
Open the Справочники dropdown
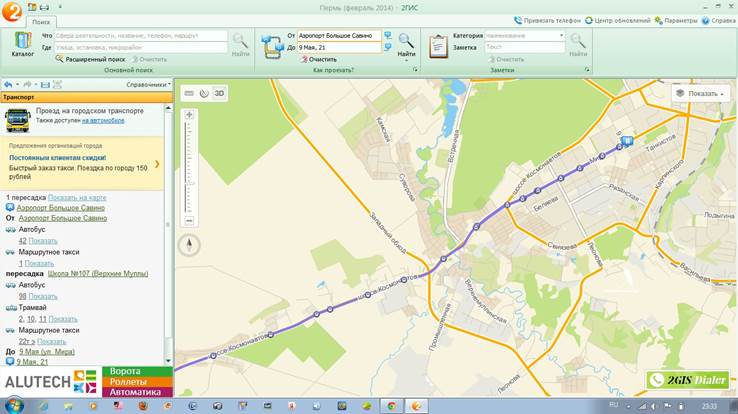[x=149, y=85]
